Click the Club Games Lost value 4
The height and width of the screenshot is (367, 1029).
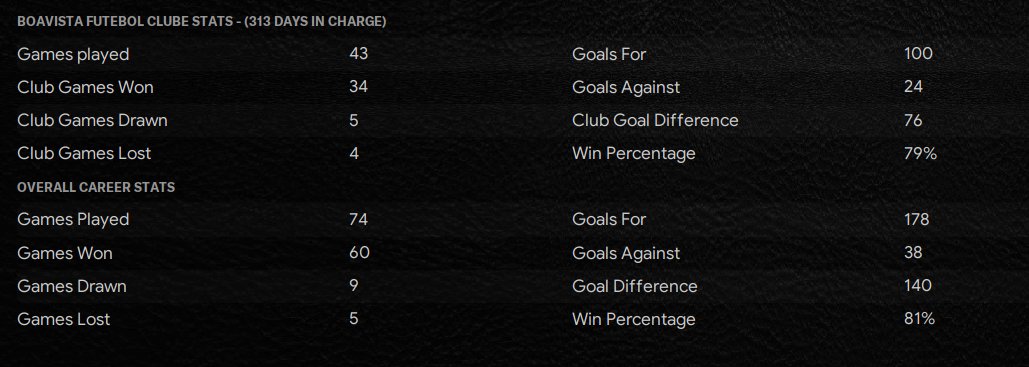[354, 154]
